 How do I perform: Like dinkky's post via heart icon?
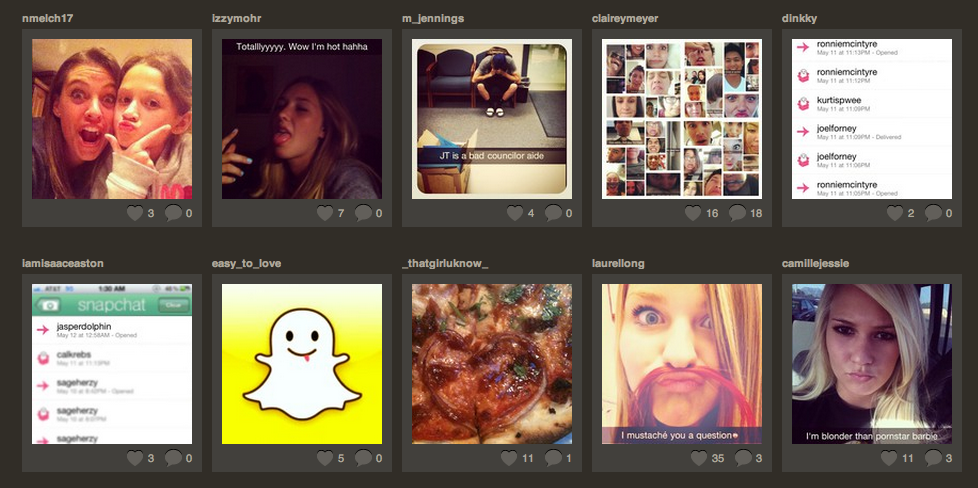point(895,213)
